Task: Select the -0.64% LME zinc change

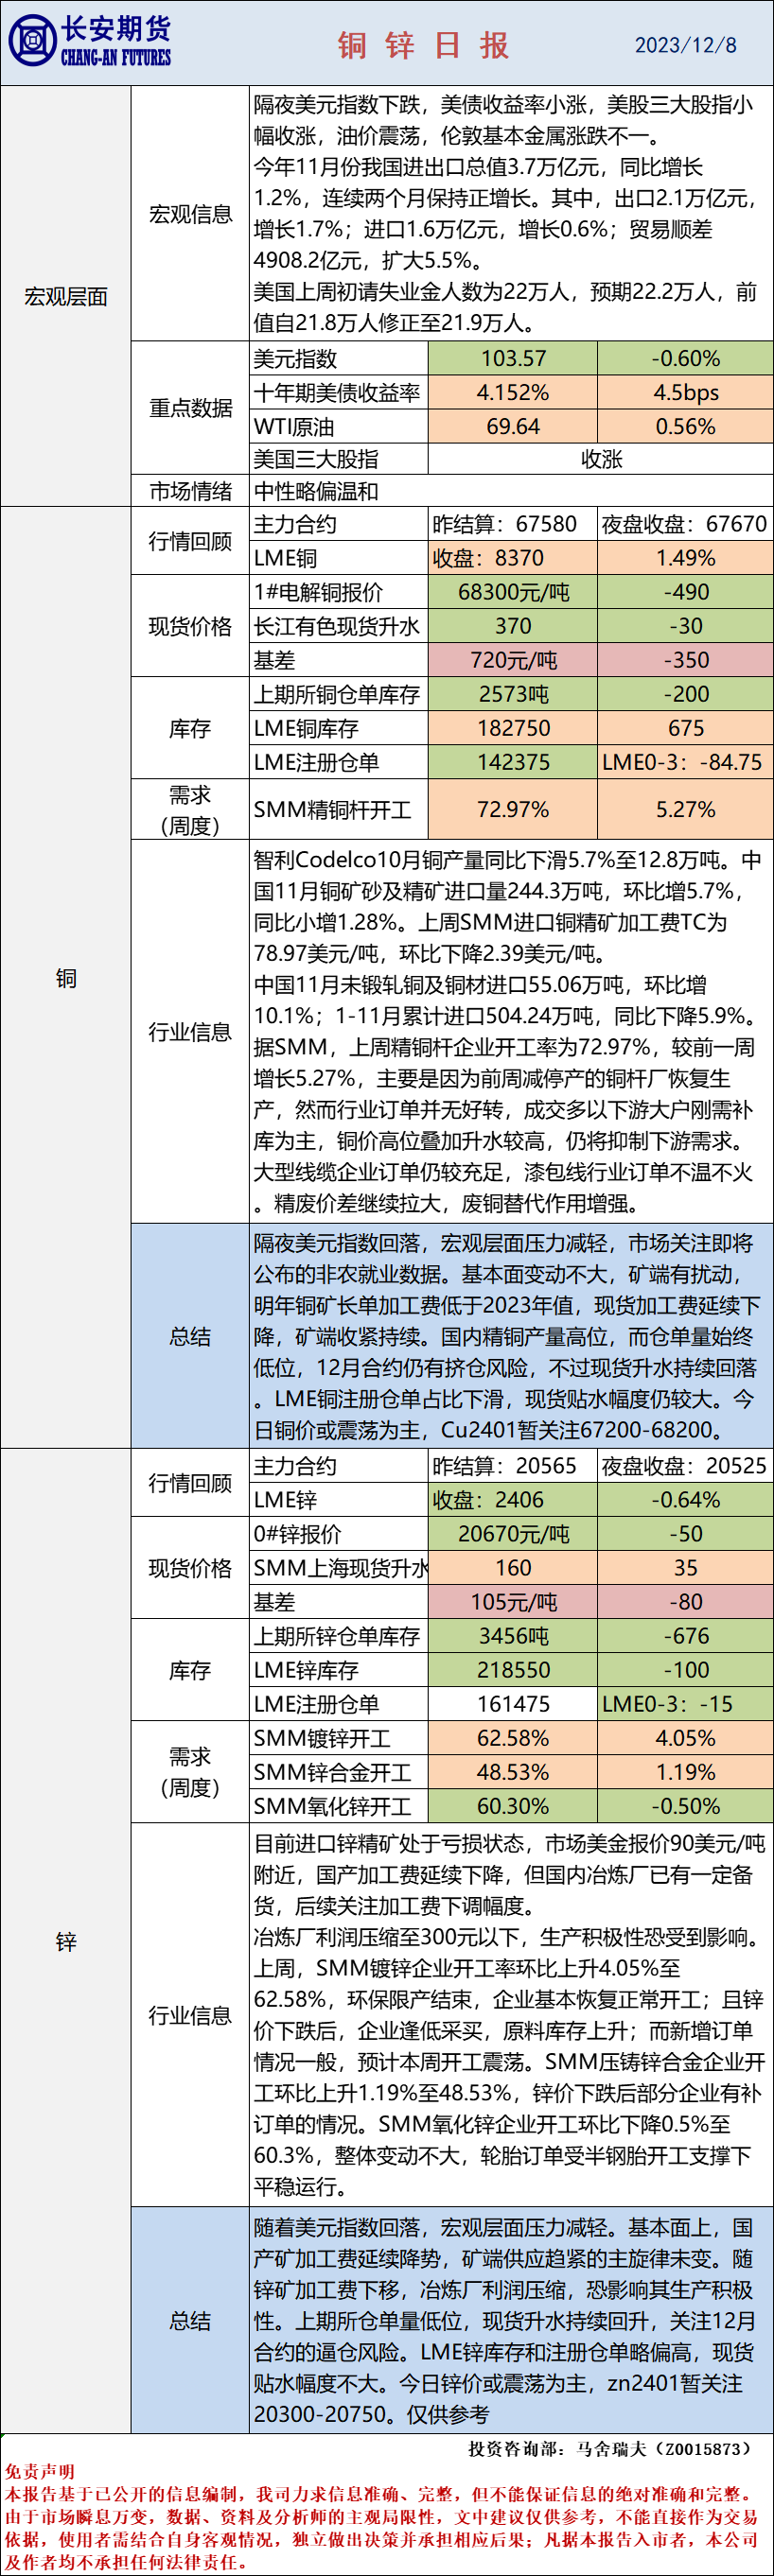Action: [686, 1500]
